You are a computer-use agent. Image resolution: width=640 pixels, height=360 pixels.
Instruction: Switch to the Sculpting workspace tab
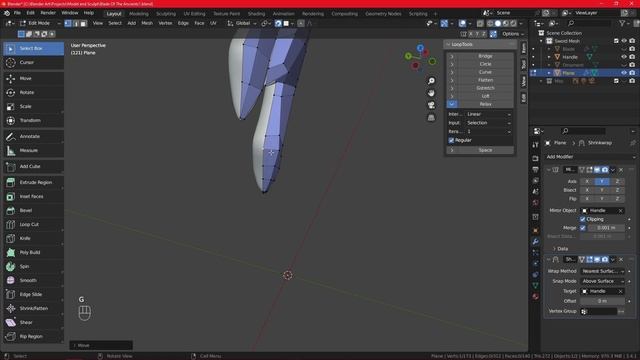(166, 13)
